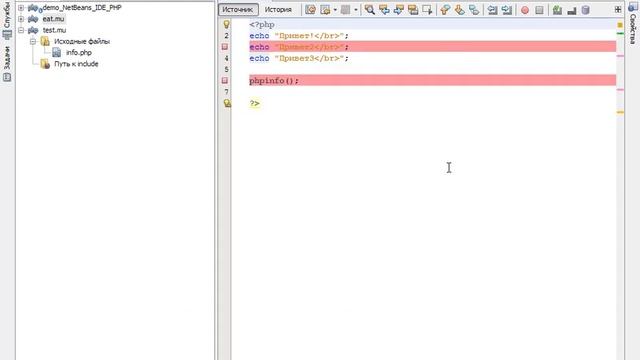Click the Find Selection magnifier icon
Viewport: 640px width, 360px height.
[x=370, y=10]
